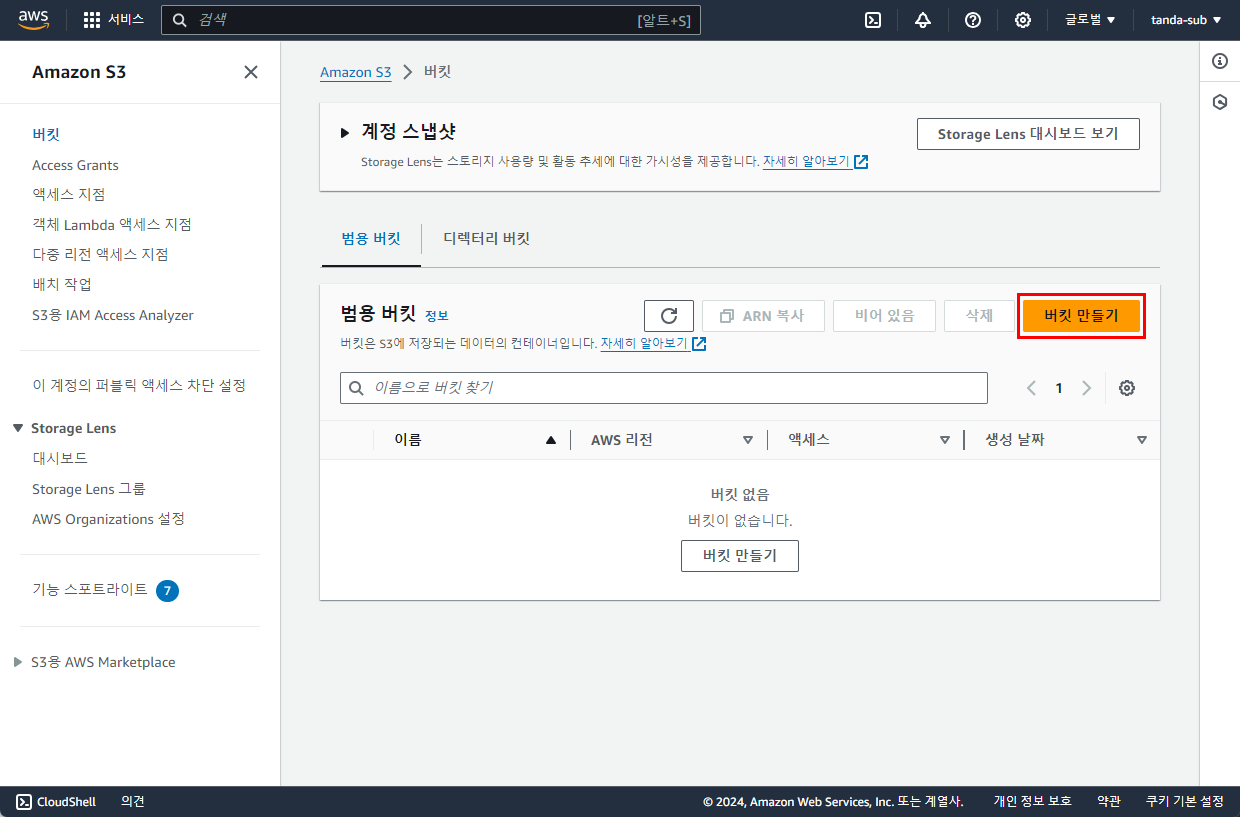The width and height of the screenshot is (1240, 817).
Task: Click Storage Lens 대시보드 보기 button
Action: coord(1028,134)
